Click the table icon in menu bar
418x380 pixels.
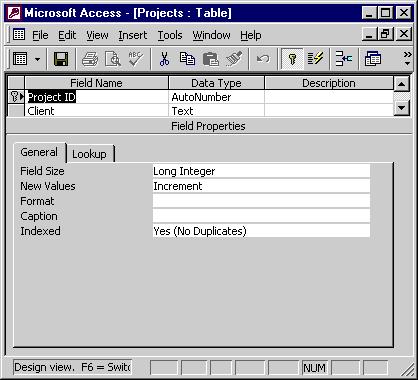(x=19, y=34)
